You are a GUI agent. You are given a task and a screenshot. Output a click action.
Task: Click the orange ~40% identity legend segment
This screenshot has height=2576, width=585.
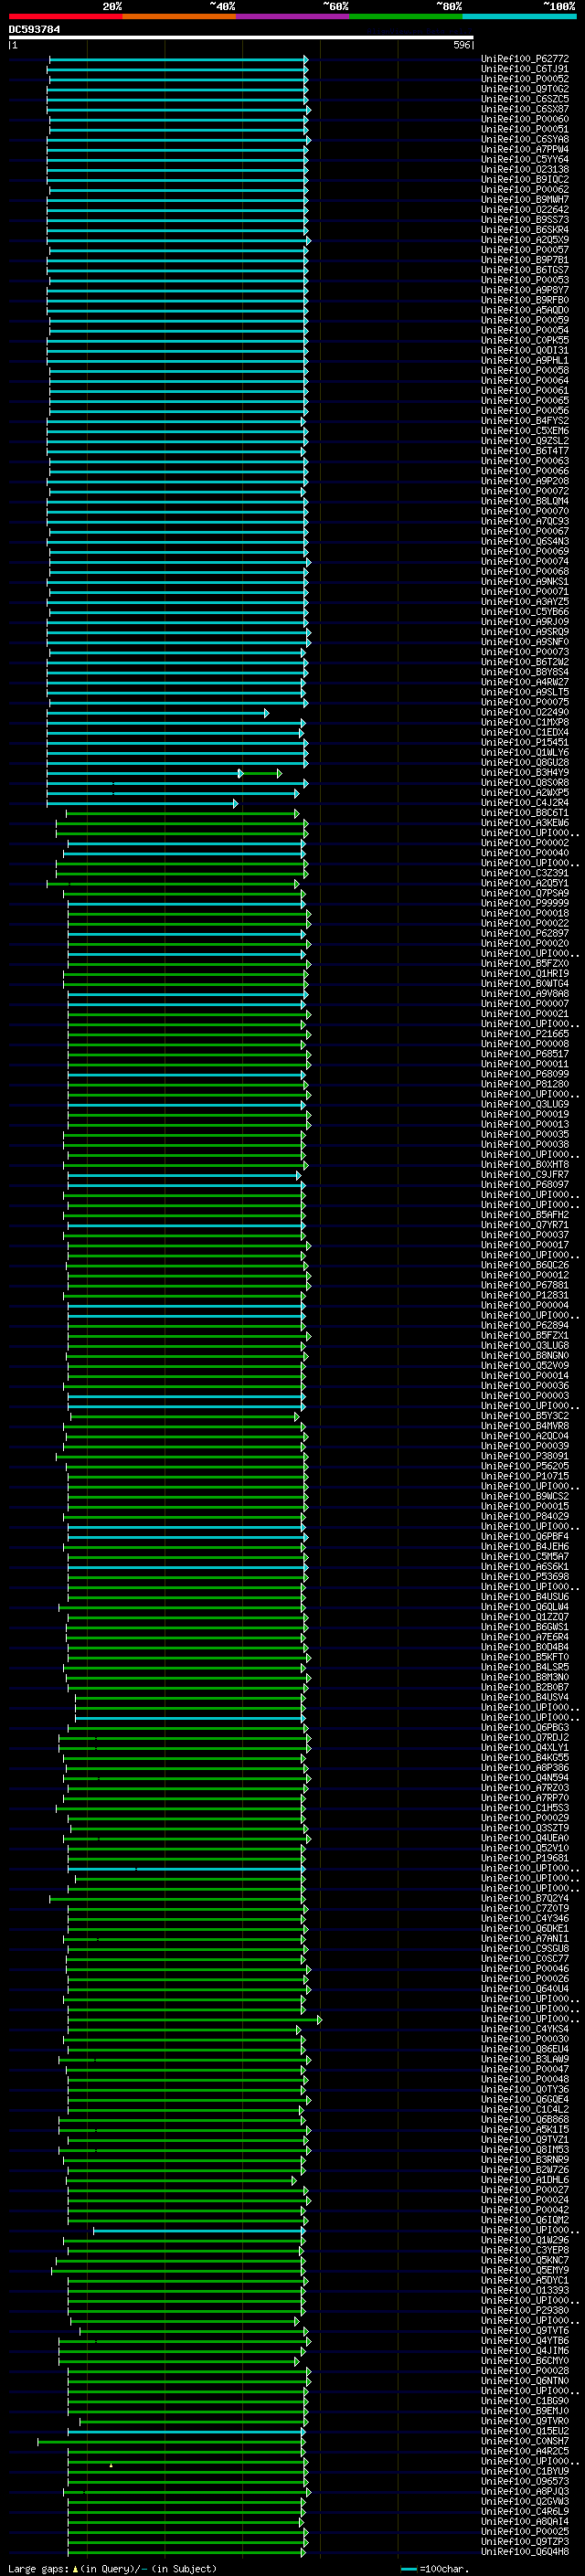(x=180, y=16)
